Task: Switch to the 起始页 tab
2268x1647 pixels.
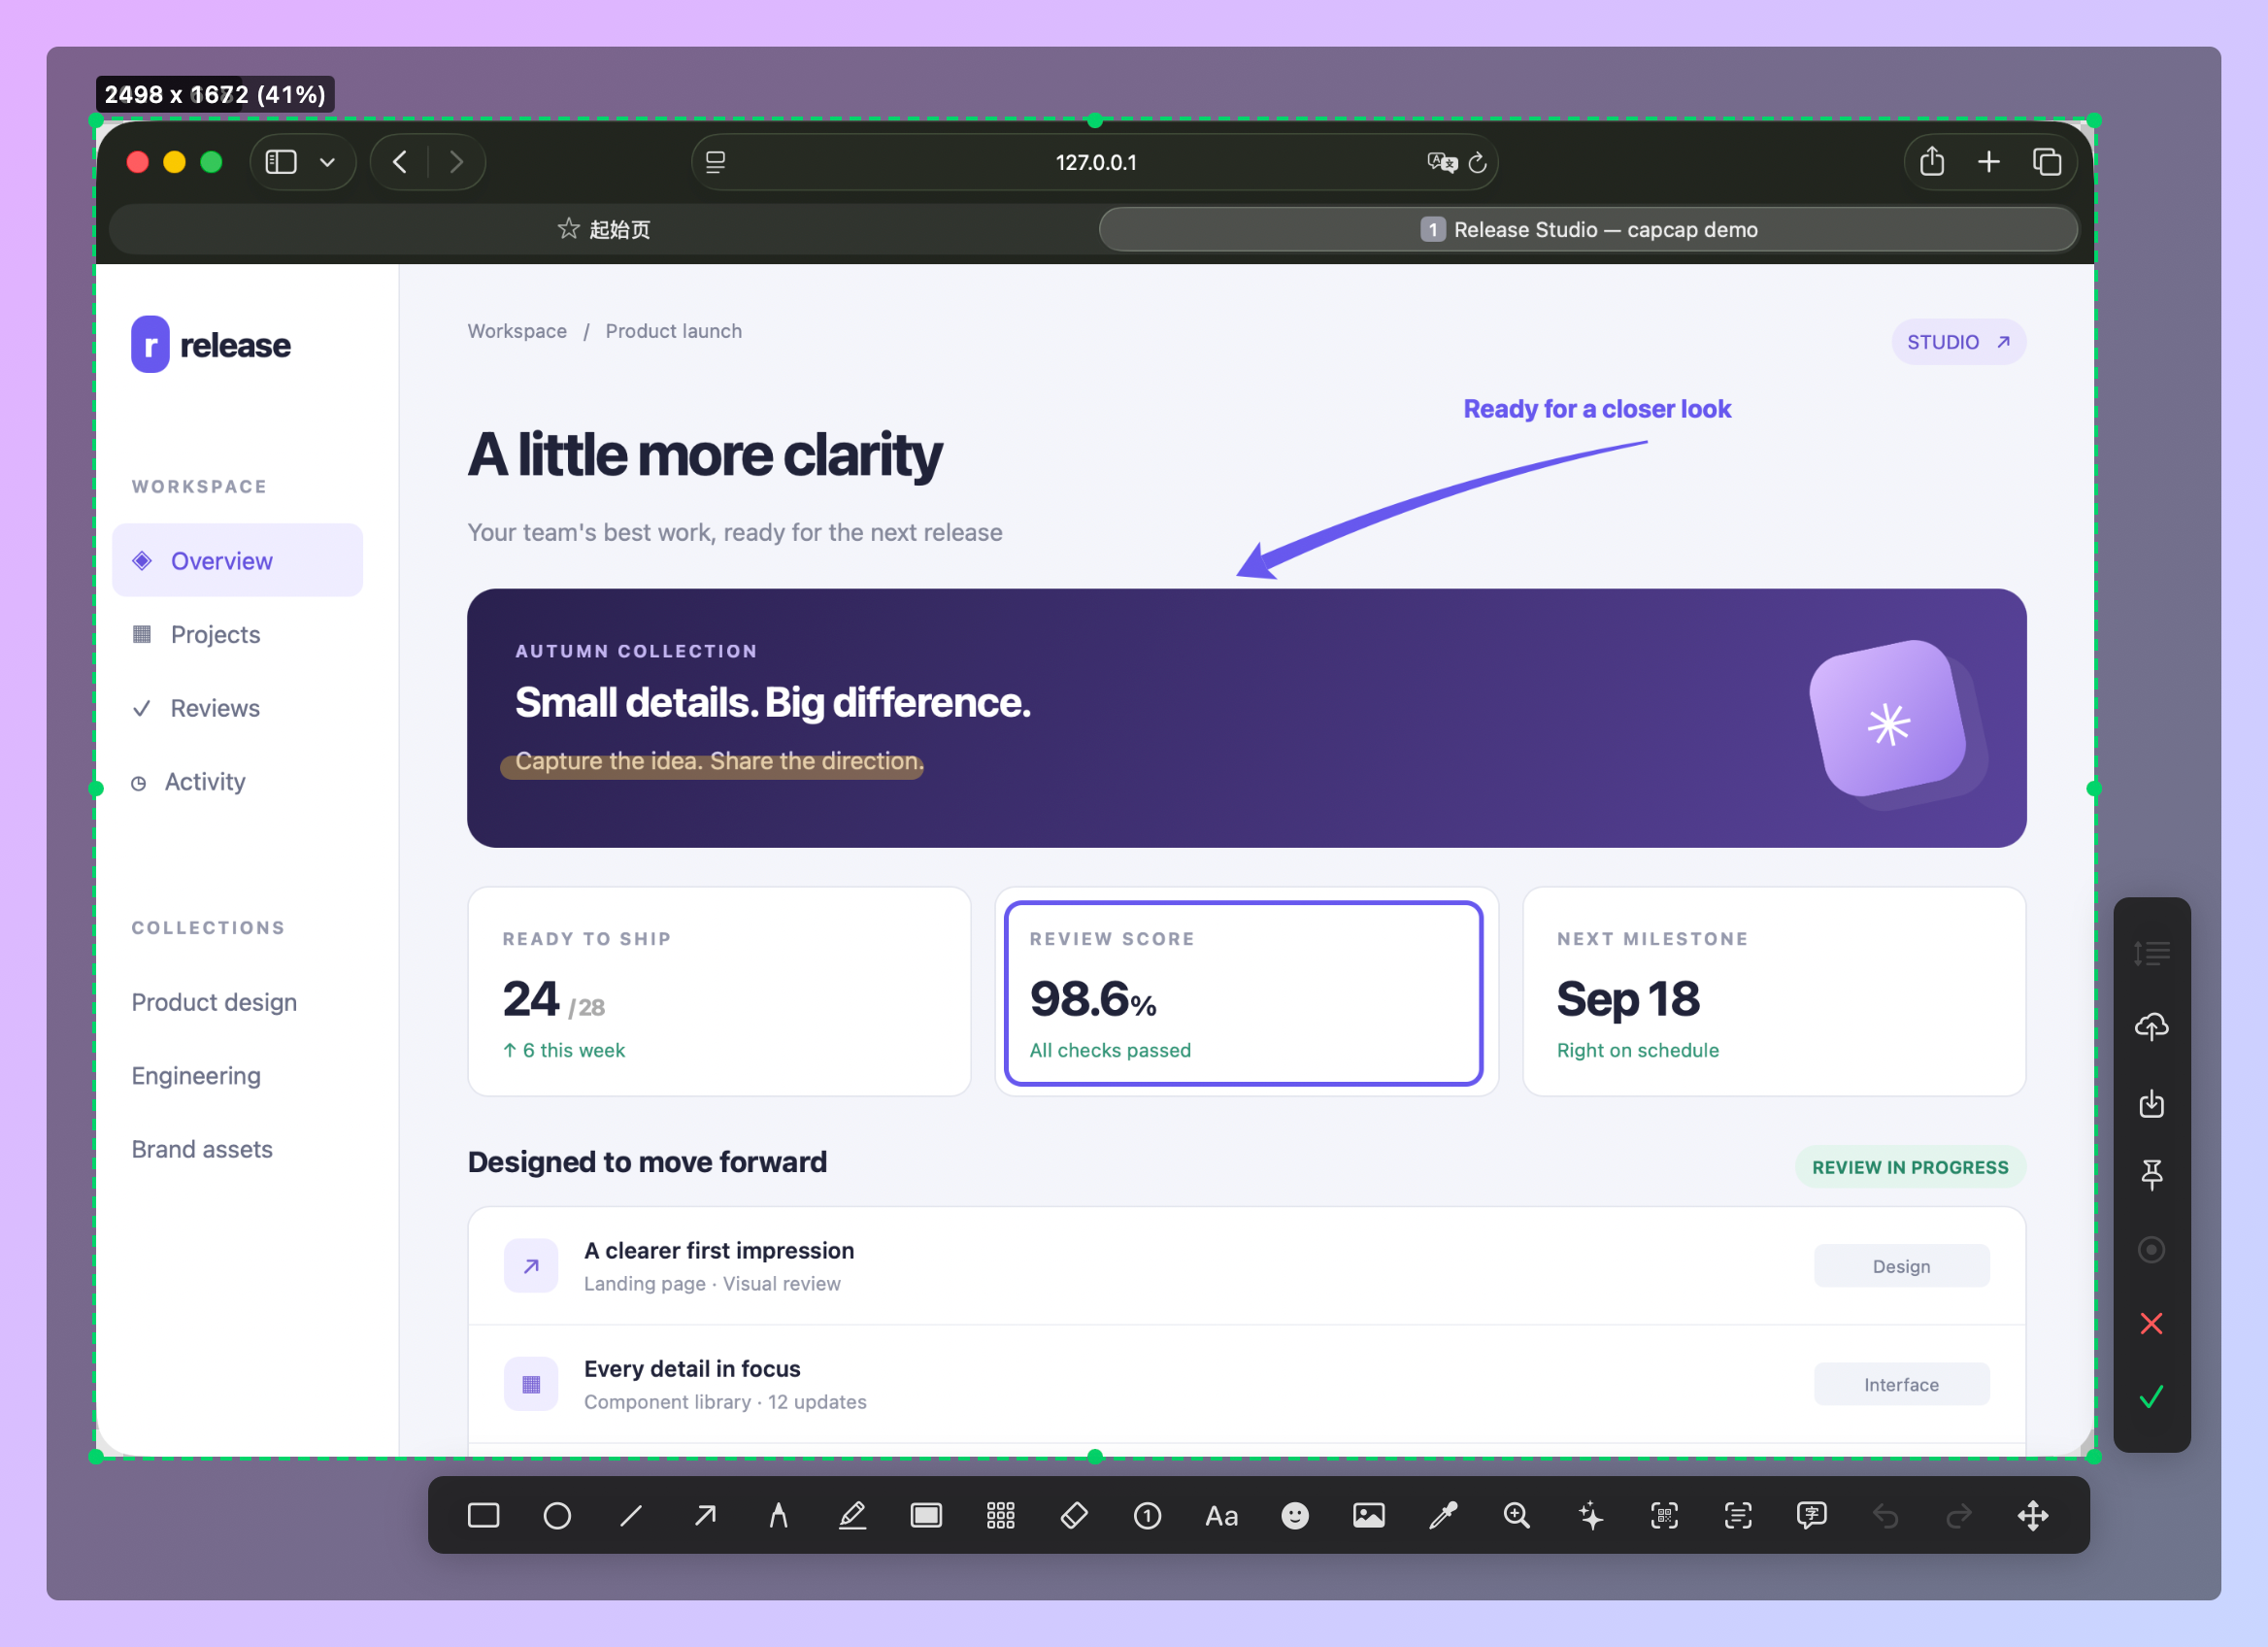Action: click(x=603, y=229)
